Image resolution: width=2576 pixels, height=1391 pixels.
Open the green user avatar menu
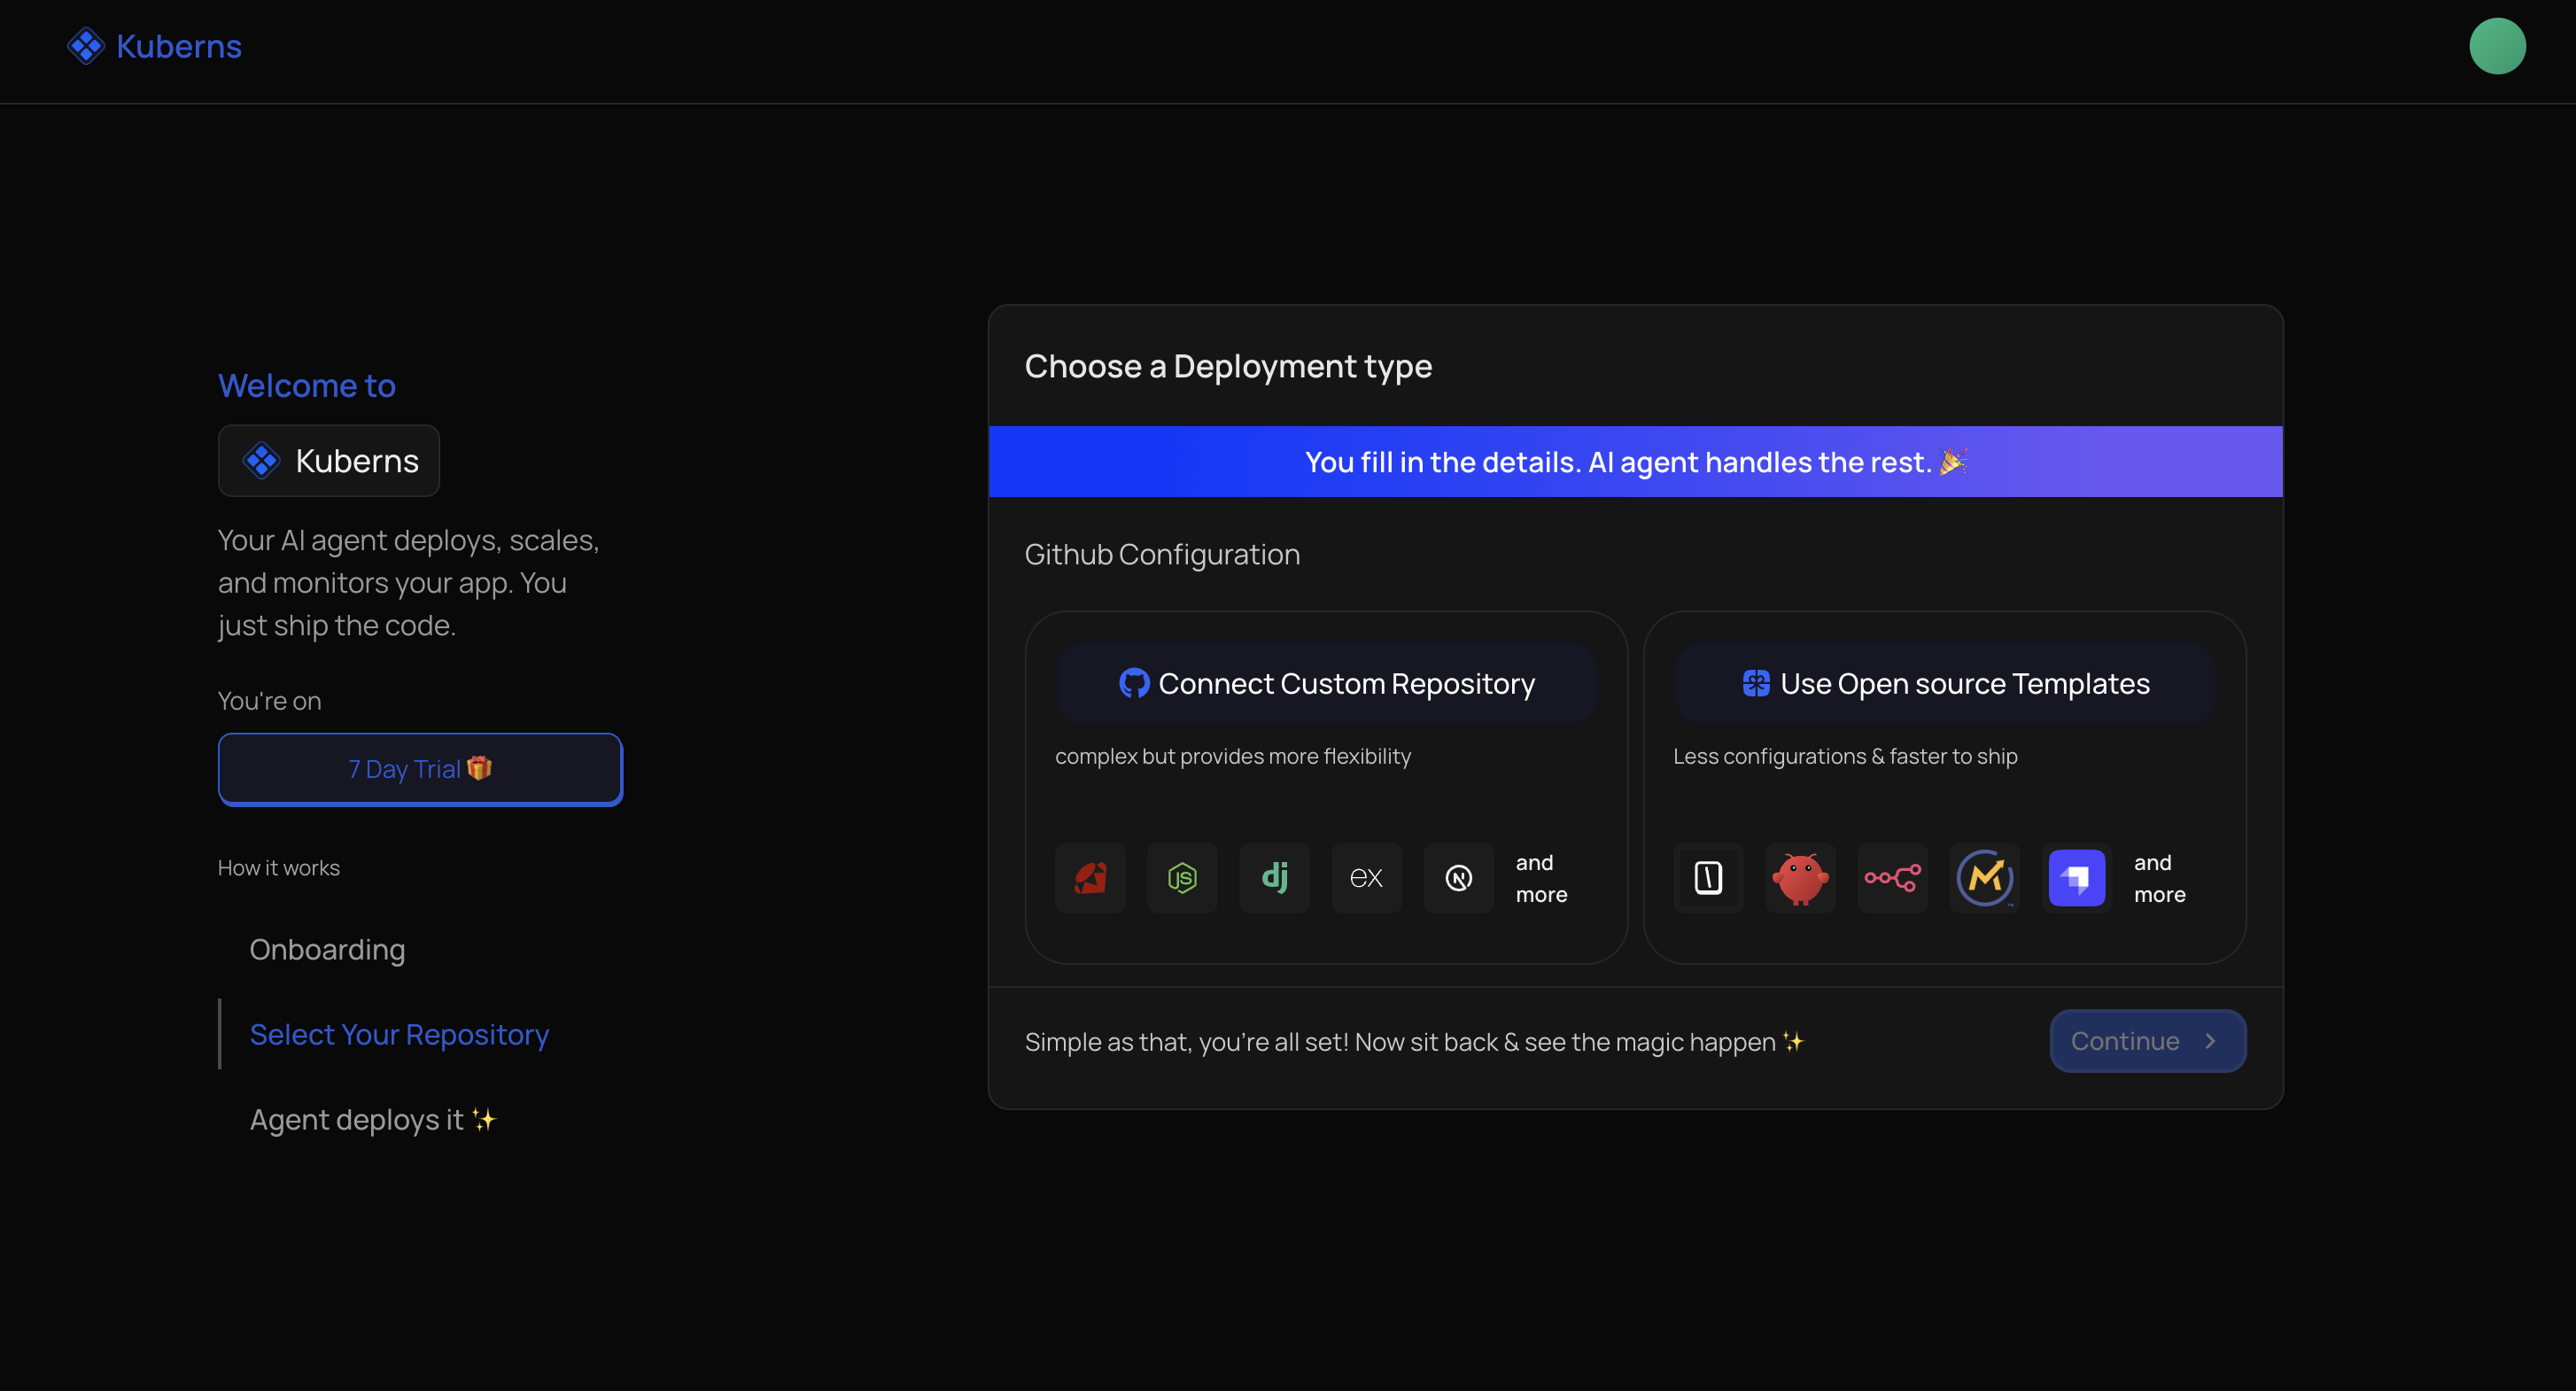click(x=2497, y=46)
